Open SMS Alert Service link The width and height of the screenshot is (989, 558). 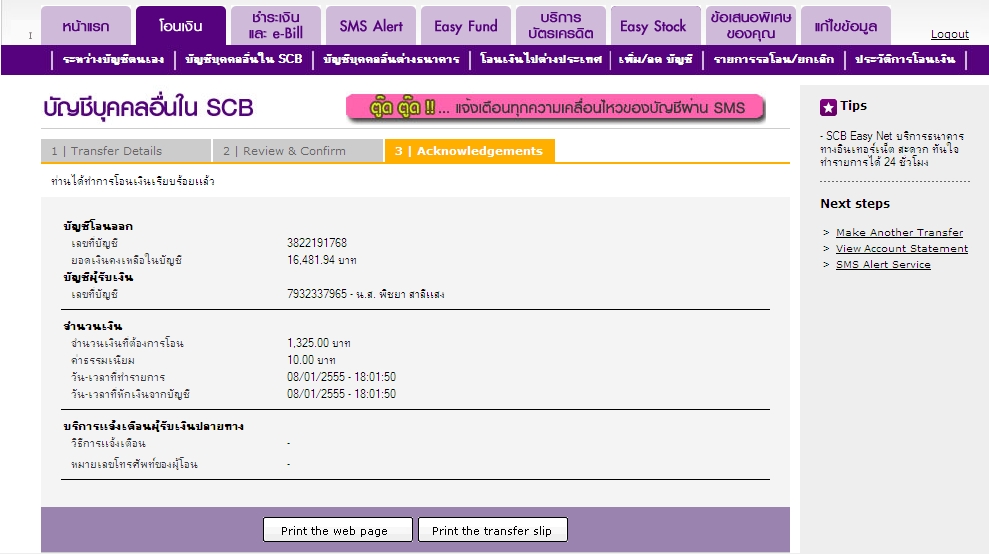[883, 264]
